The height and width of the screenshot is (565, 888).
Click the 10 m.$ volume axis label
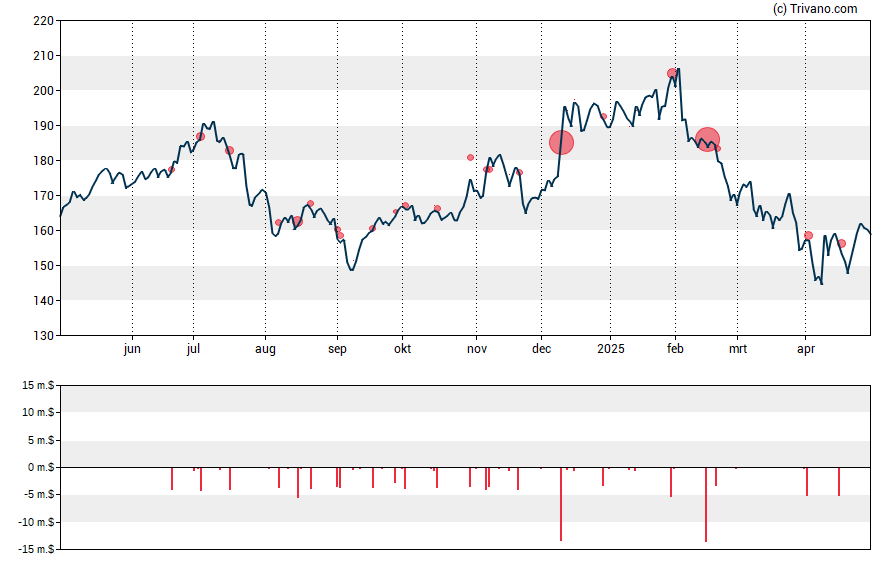pos(38,412)
